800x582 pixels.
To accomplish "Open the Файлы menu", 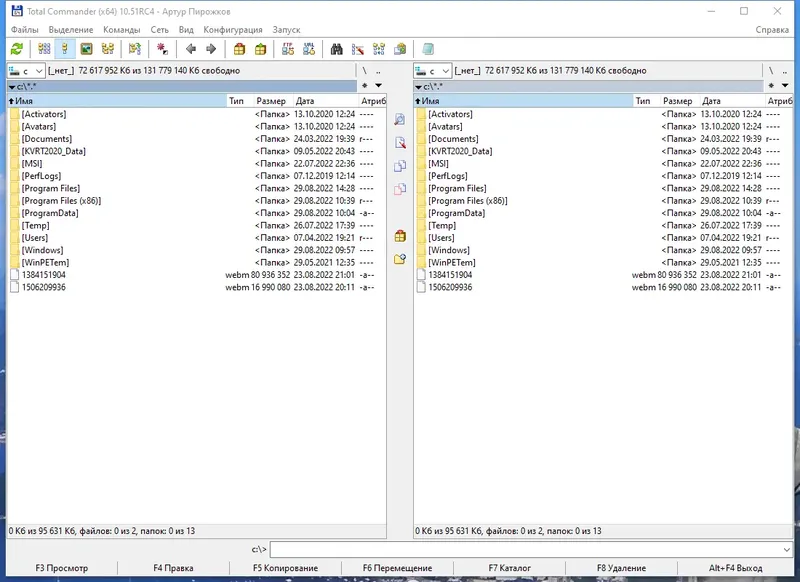I will click(24, 30).
